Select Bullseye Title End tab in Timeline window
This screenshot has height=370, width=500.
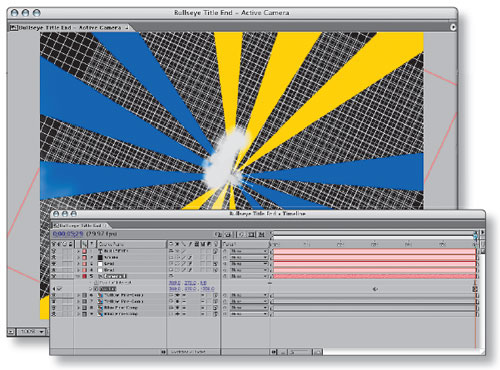pyautogui.click(x=80, y=226)
